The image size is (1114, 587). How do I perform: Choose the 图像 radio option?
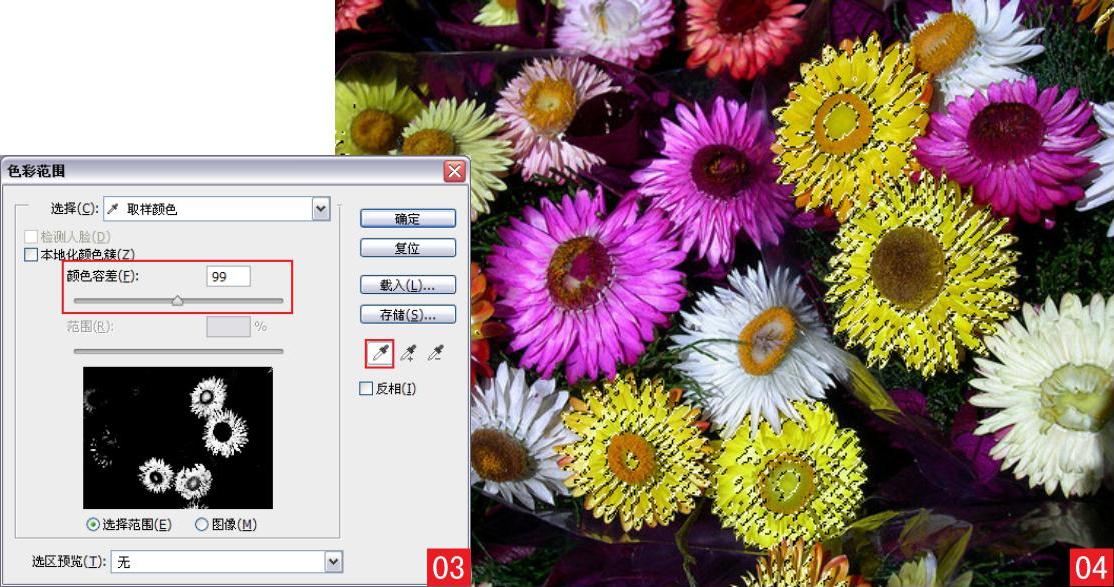tap(201, 524)
